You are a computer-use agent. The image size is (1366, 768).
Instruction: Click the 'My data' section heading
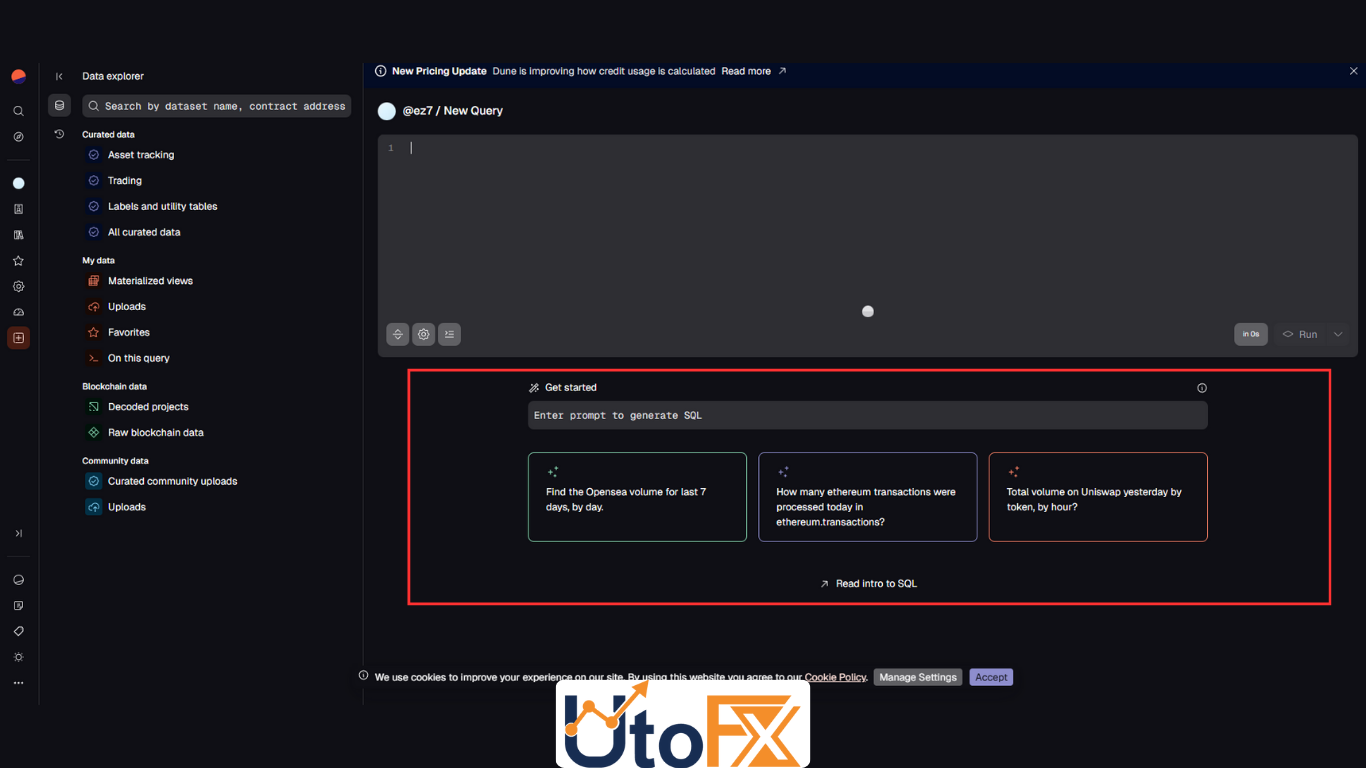click(98, 260)
